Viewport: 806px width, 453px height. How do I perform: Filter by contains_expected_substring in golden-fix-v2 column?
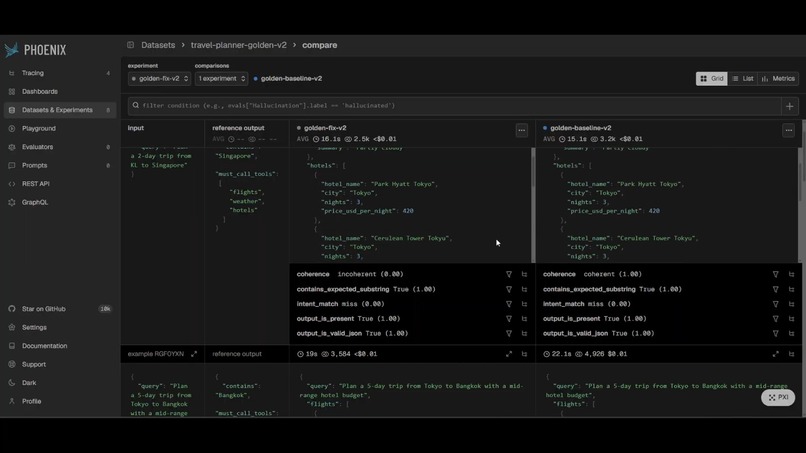[508, 289]
